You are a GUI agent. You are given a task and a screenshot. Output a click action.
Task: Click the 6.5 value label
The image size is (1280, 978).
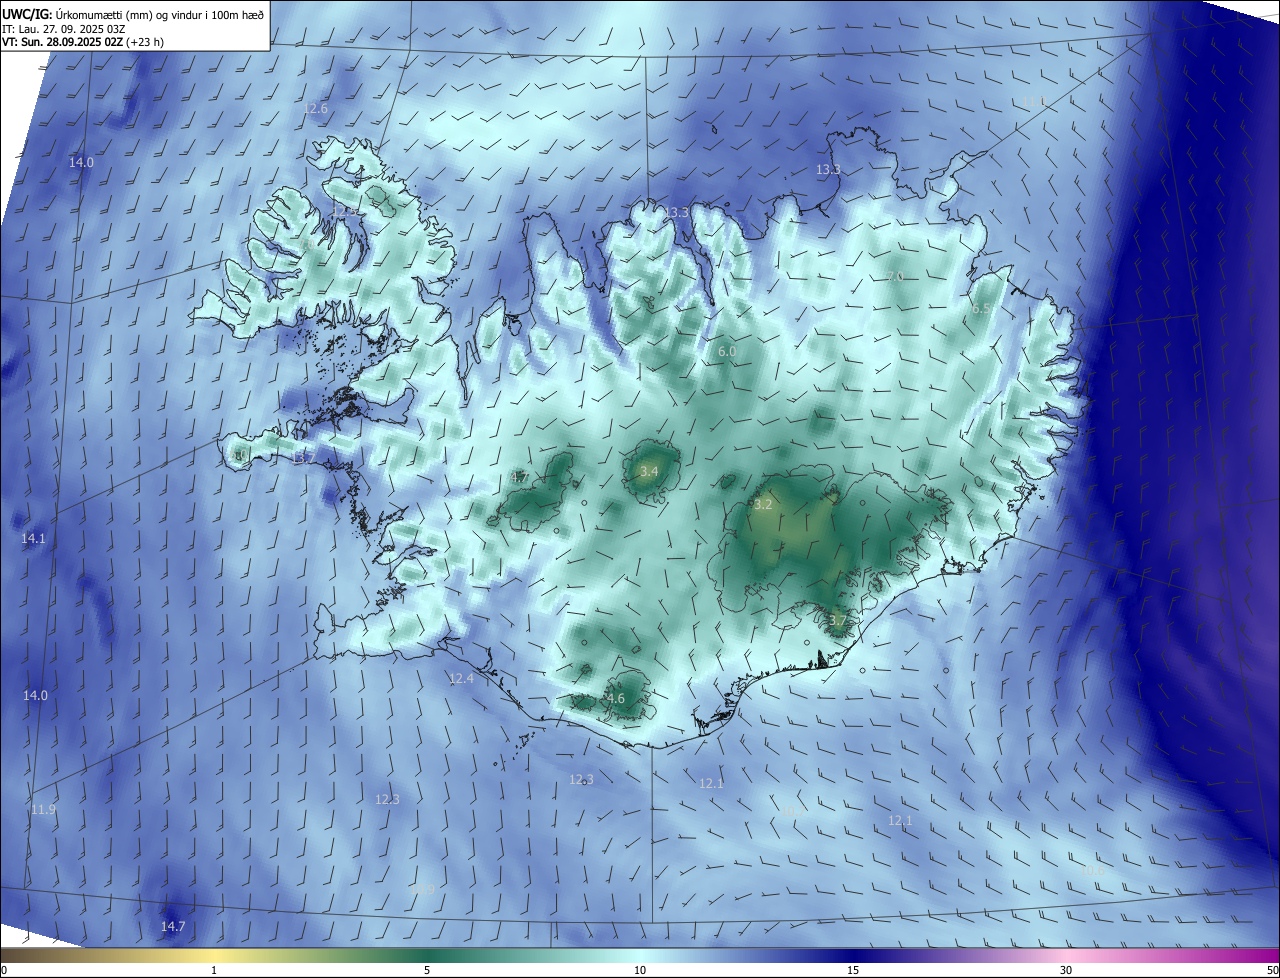[981, 309]
